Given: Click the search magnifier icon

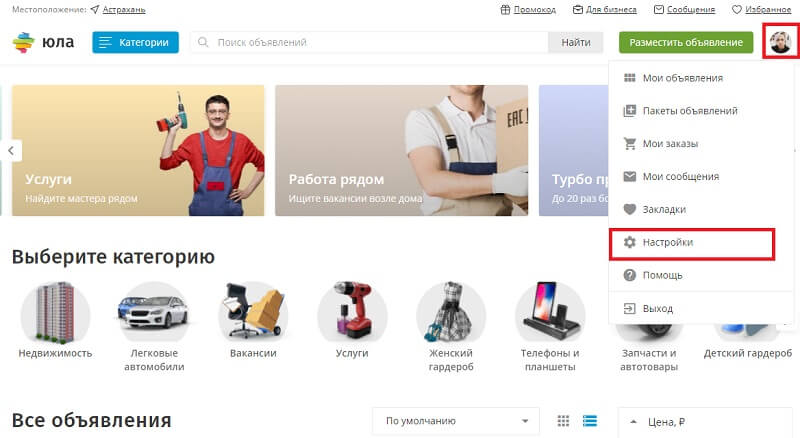Looking at the screenshot, I should pos(203,42).
